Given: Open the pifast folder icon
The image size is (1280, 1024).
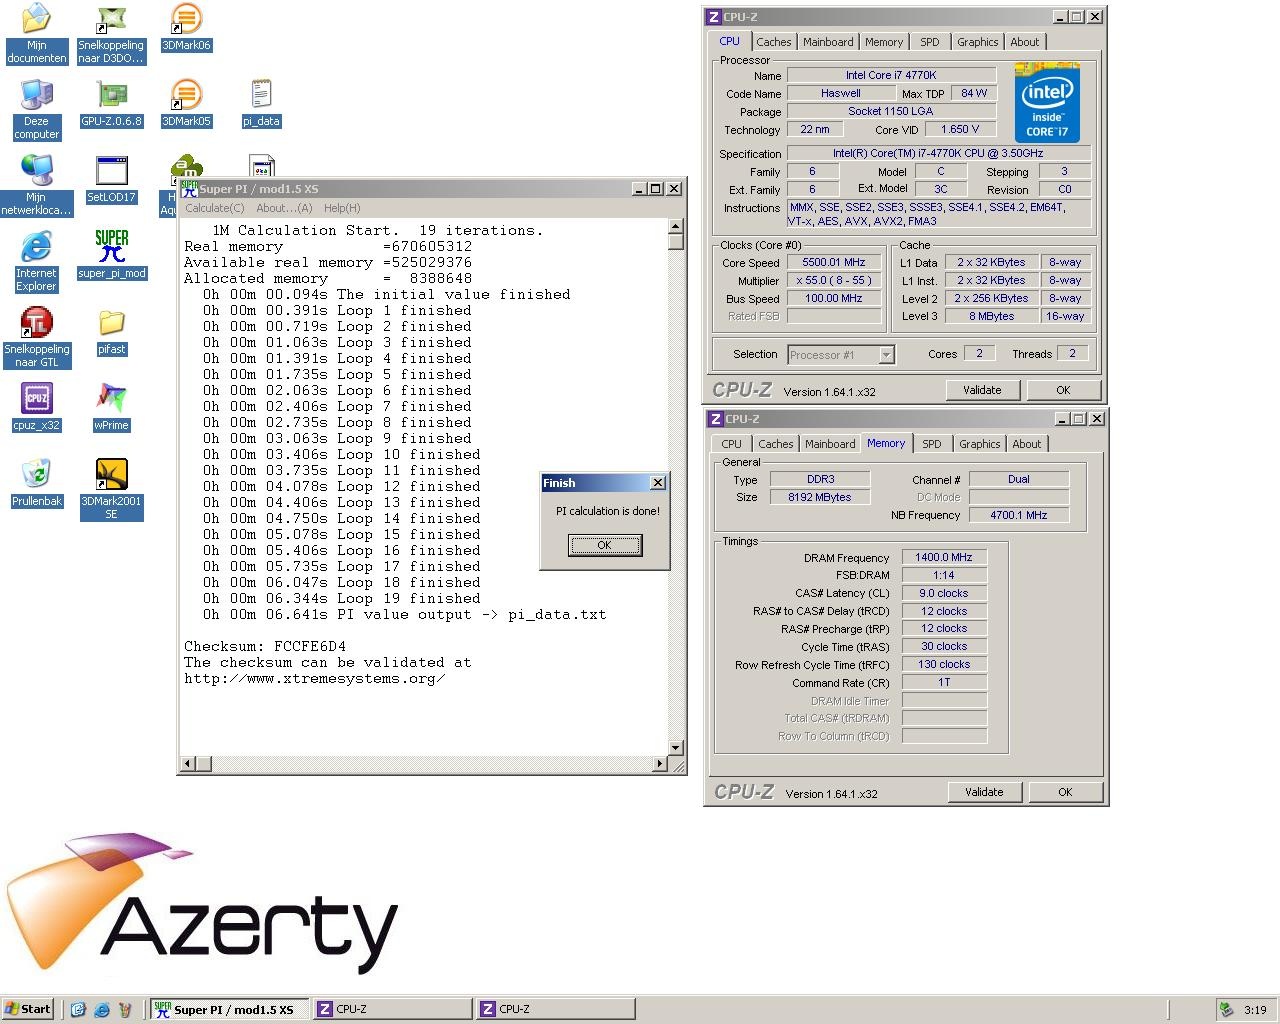Looking at the screenshot, I should click(x=111, y=331).
